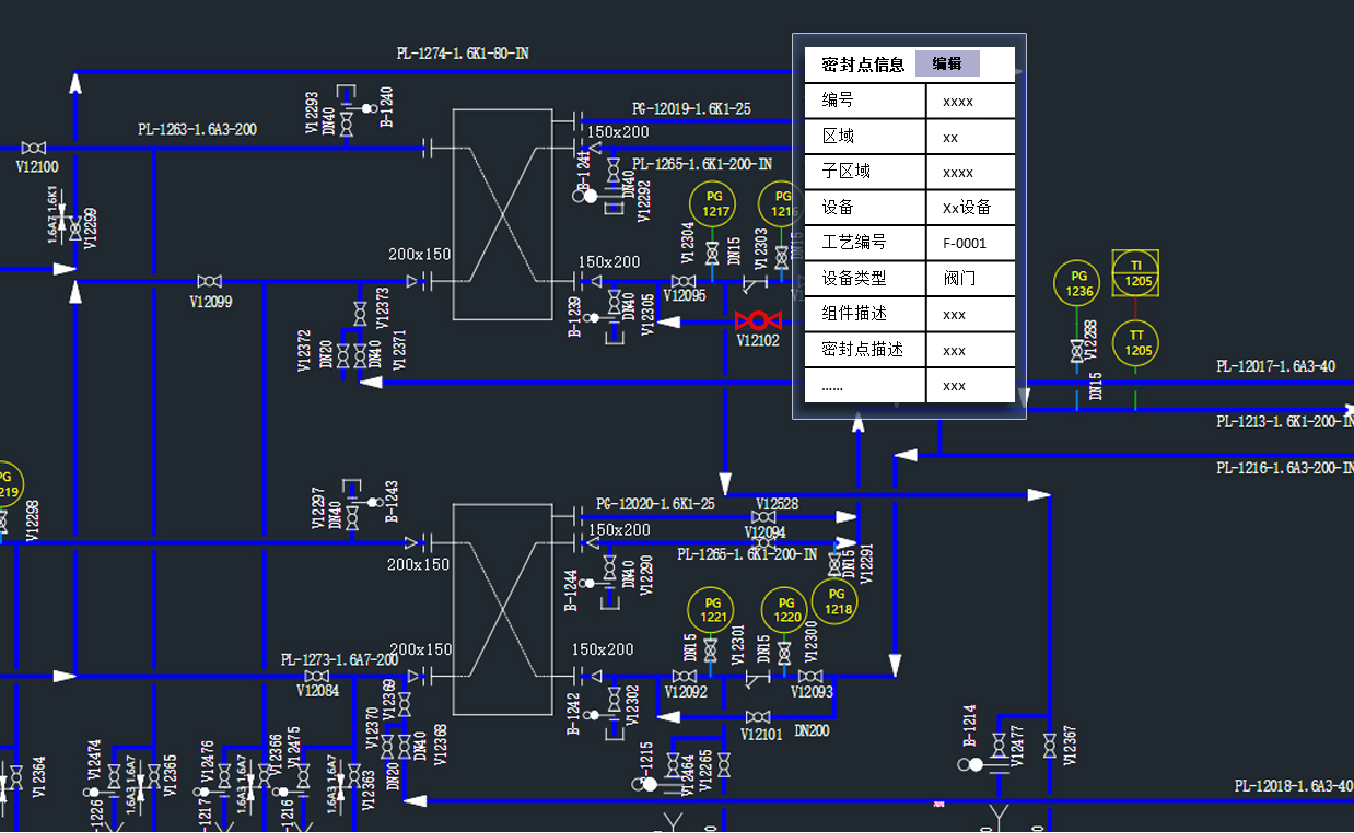The width and height of the screenshot is (1354, 833).
Task: Click the valve symbol above V12093
Action: (810, 676)
